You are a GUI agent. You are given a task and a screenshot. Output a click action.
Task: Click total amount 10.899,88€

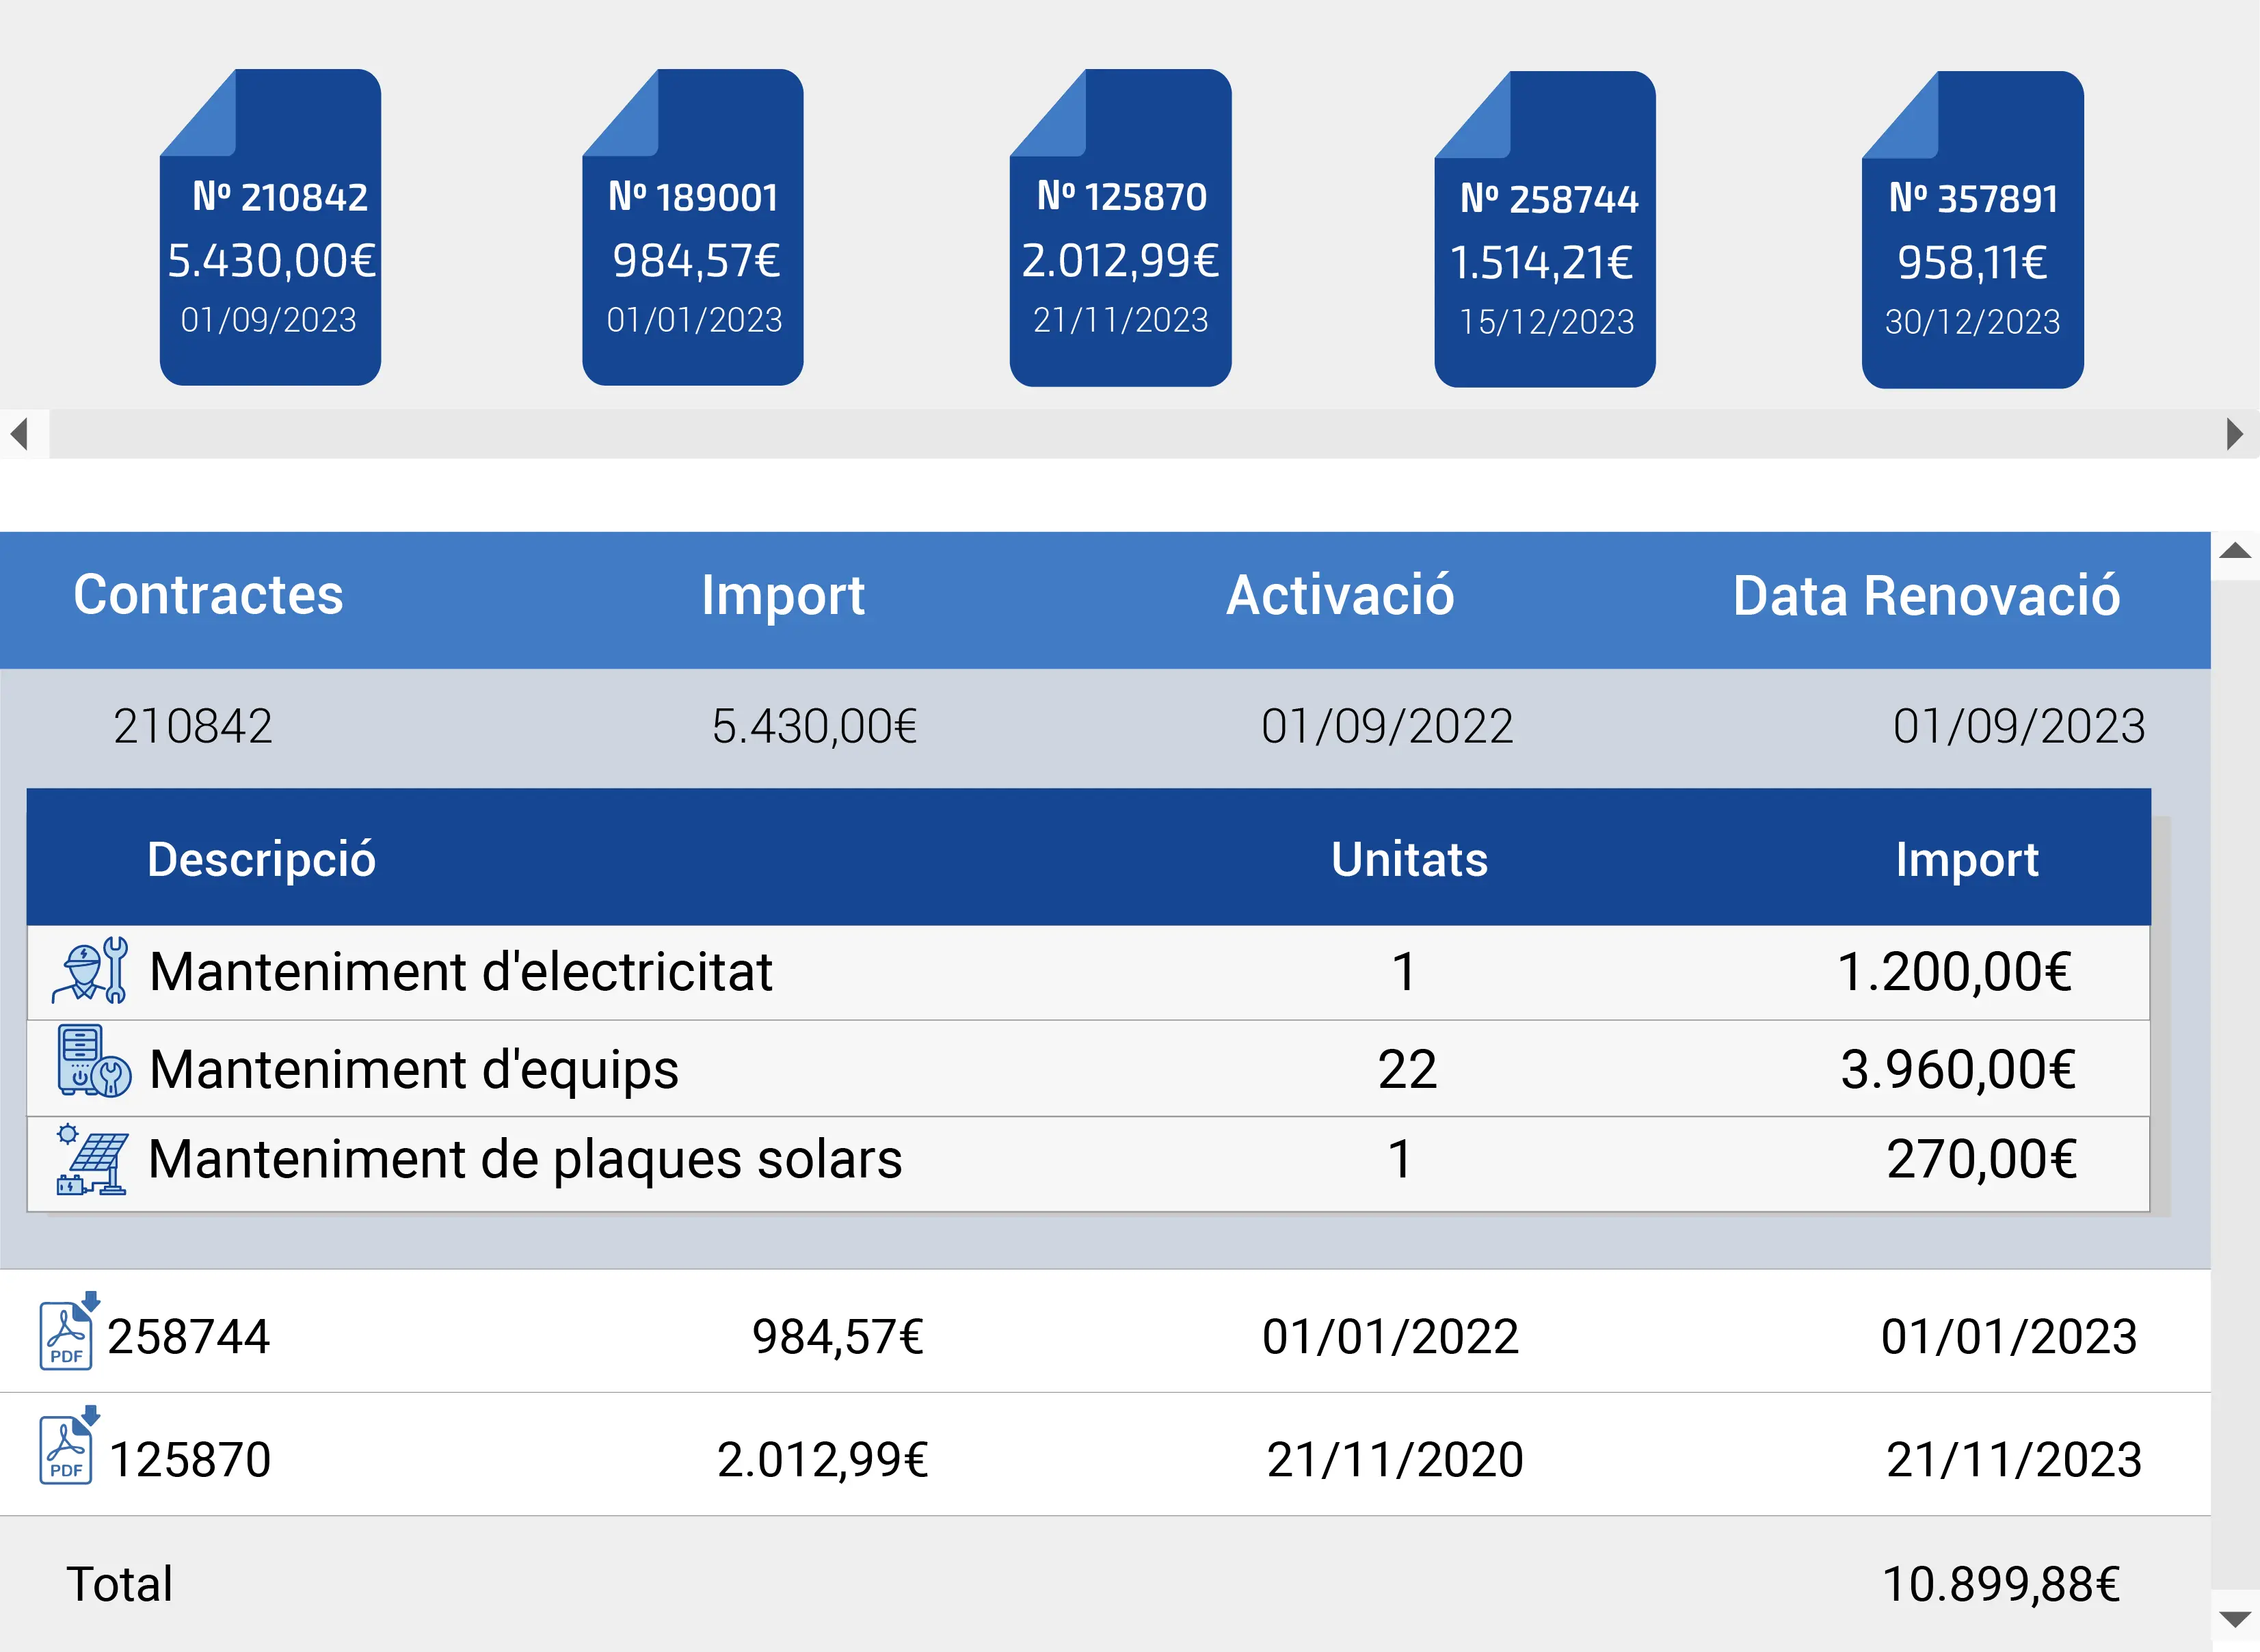click(x=2001, y=1585)
